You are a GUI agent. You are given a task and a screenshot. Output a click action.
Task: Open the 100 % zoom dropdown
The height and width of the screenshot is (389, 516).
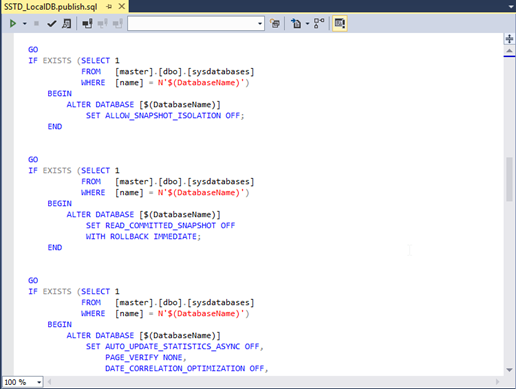pyautogui.click(x=39, y=382)
